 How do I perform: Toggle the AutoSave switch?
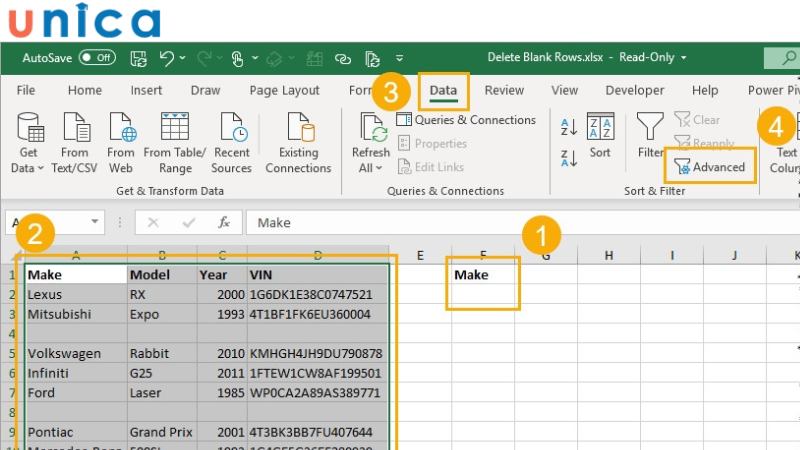(97, 58)
